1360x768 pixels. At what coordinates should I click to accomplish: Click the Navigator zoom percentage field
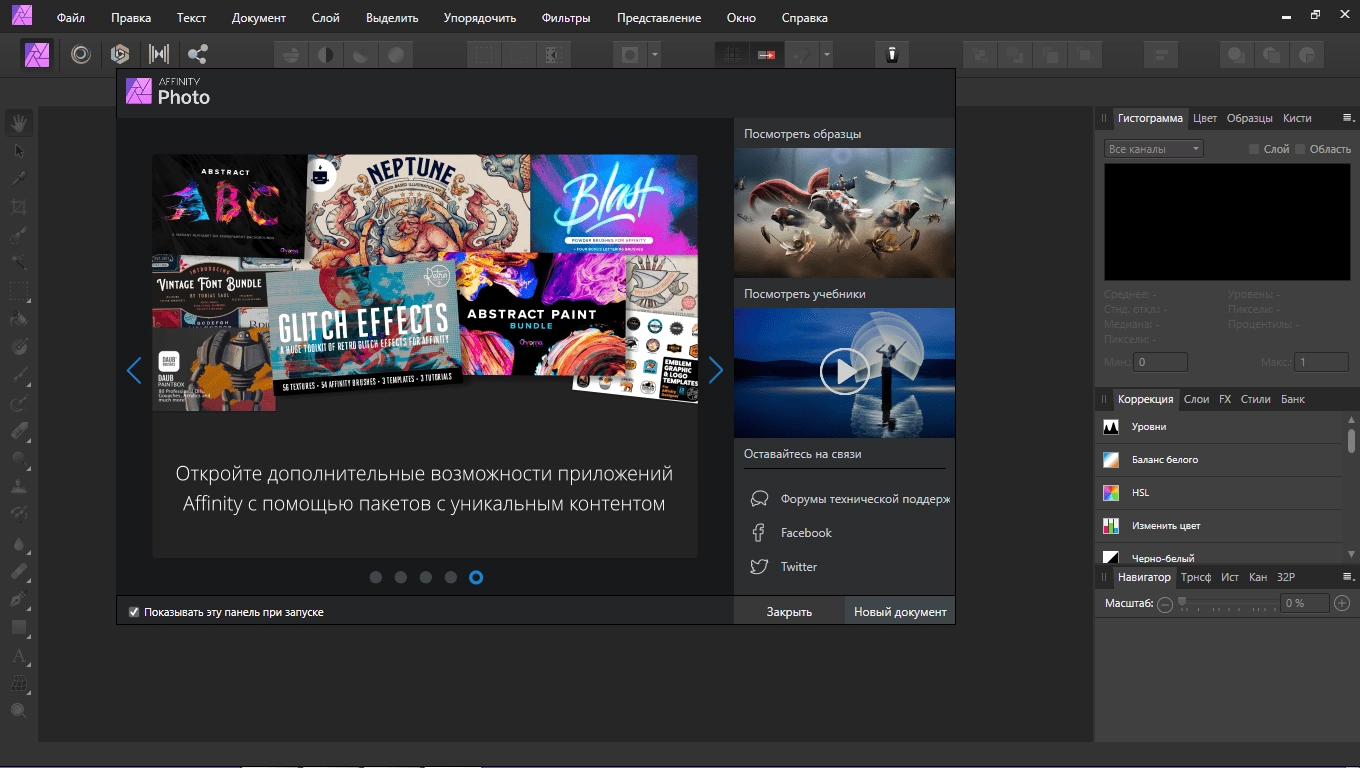tap(1306, 604)
